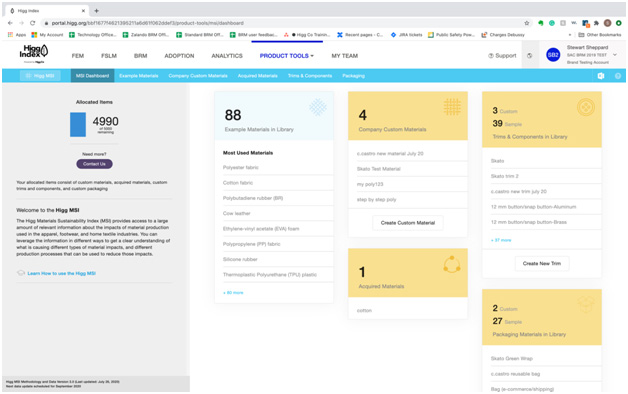628x394 pixels.
Task: Open Cow leather material
Action: point(237,213)
